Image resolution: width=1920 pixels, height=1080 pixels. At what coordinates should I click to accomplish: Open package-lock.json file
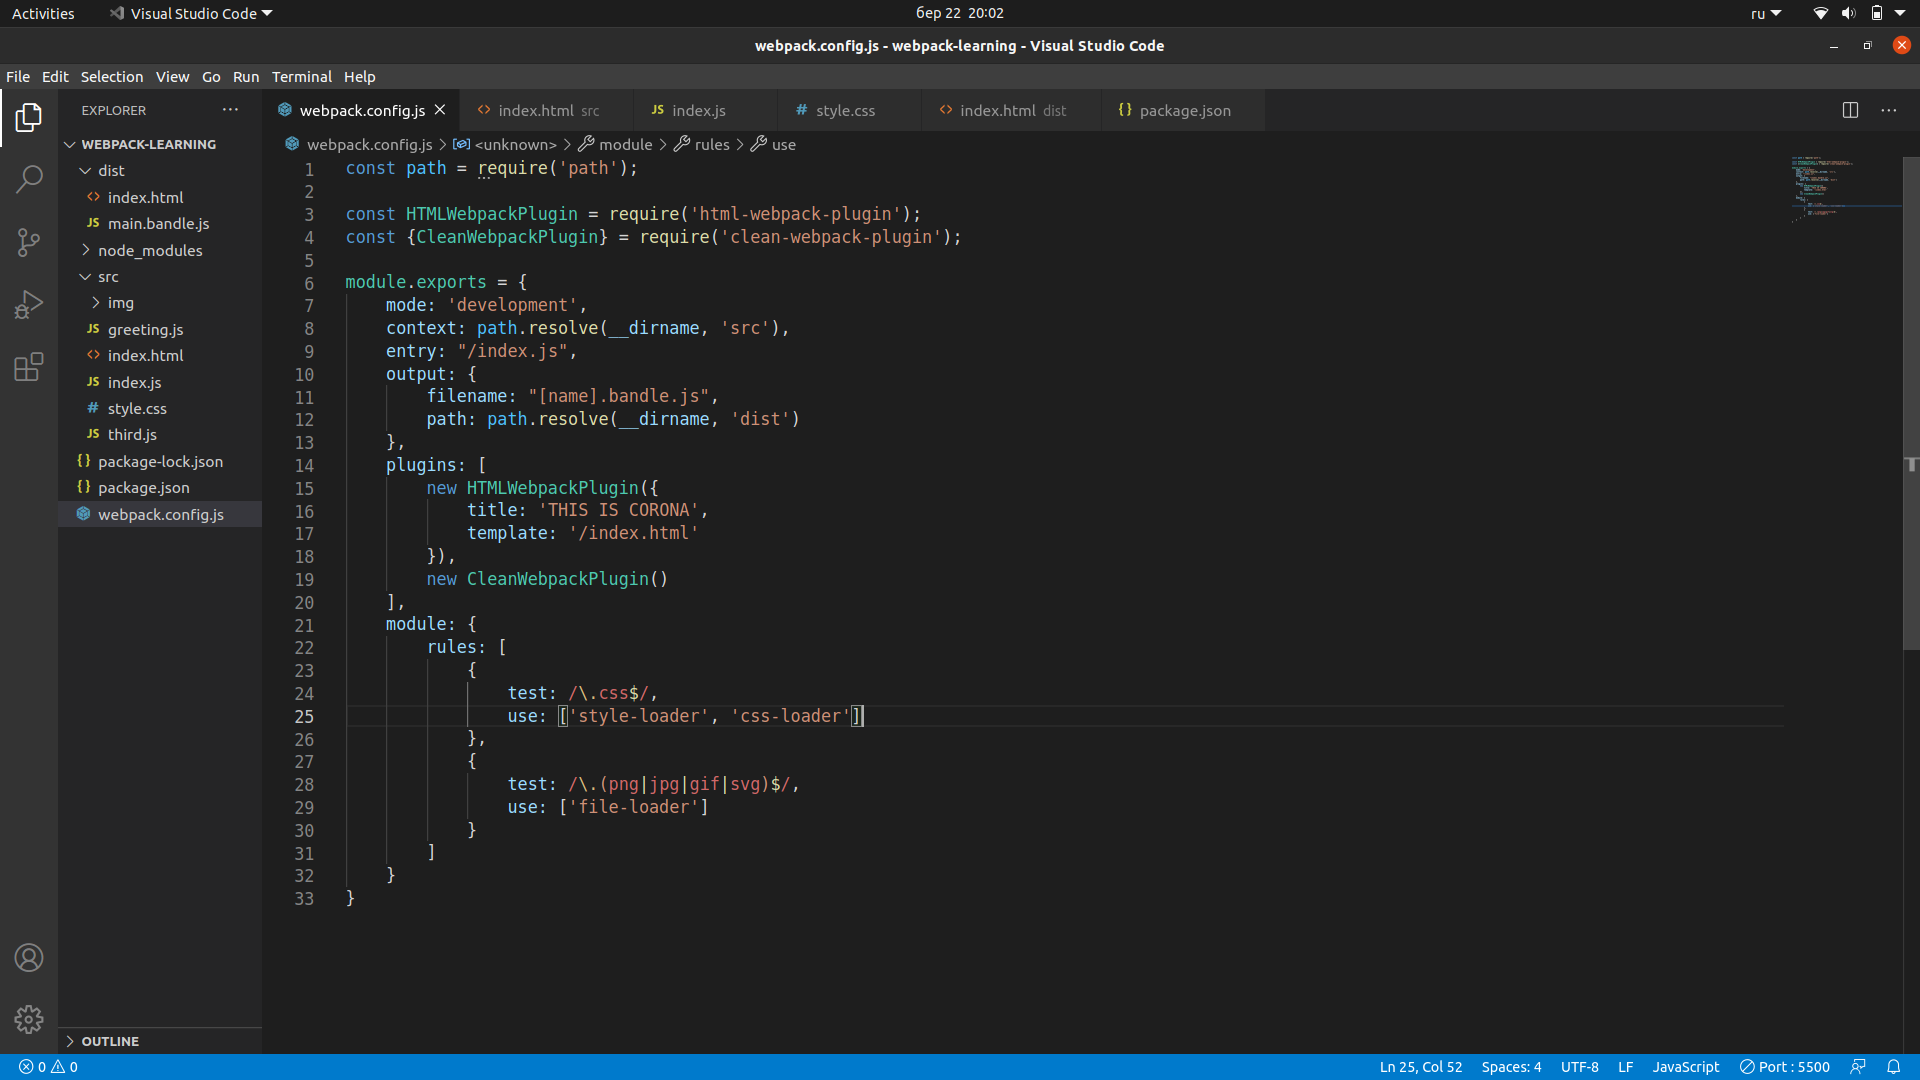pyautogui.click(x=160, y=461)
